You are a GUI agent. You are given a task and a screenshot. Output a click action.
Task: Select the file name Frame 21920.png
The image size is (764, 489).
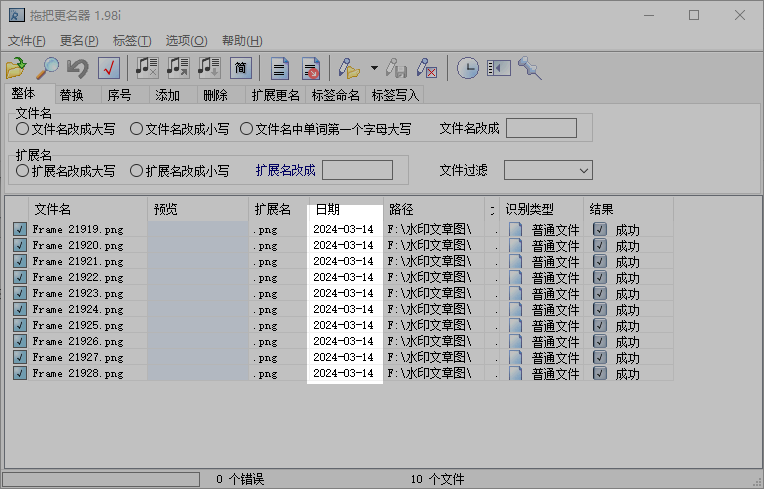(78, 245)
